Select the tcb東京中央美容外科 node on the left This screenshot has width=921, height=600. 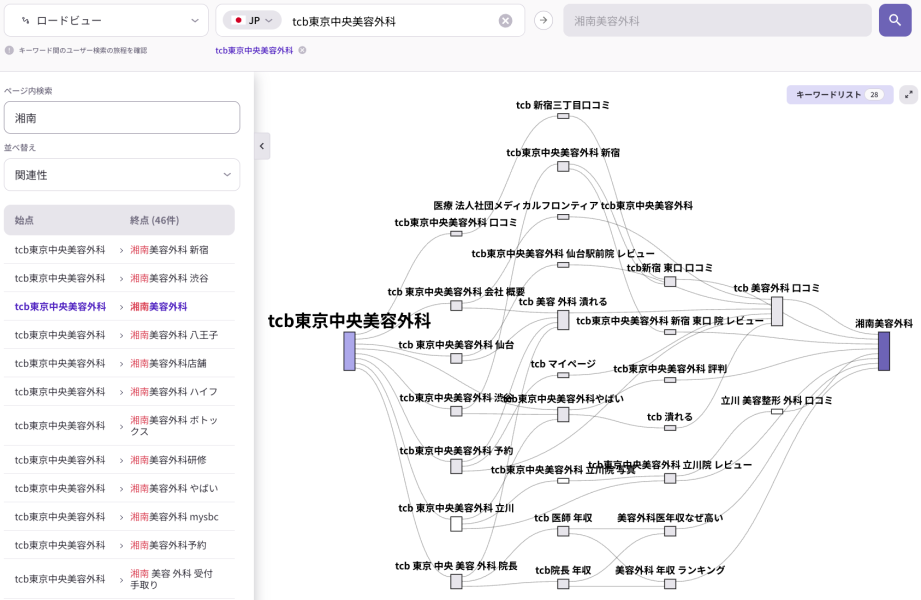[x=349, y=352]
